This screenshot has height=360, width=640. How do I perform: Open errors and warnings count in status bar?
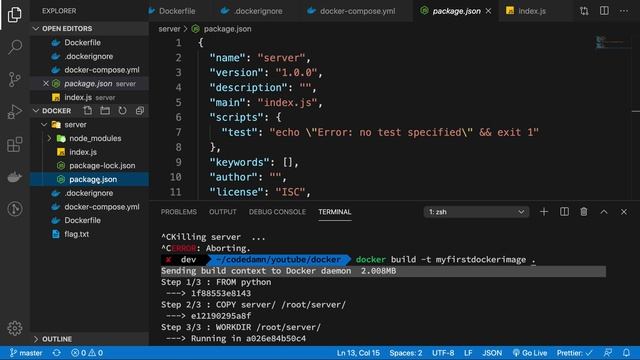tap(87, 353)
